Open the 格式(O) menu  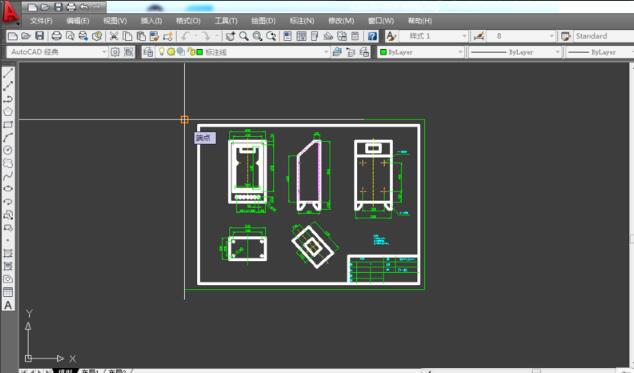click(x=188, y=21)
